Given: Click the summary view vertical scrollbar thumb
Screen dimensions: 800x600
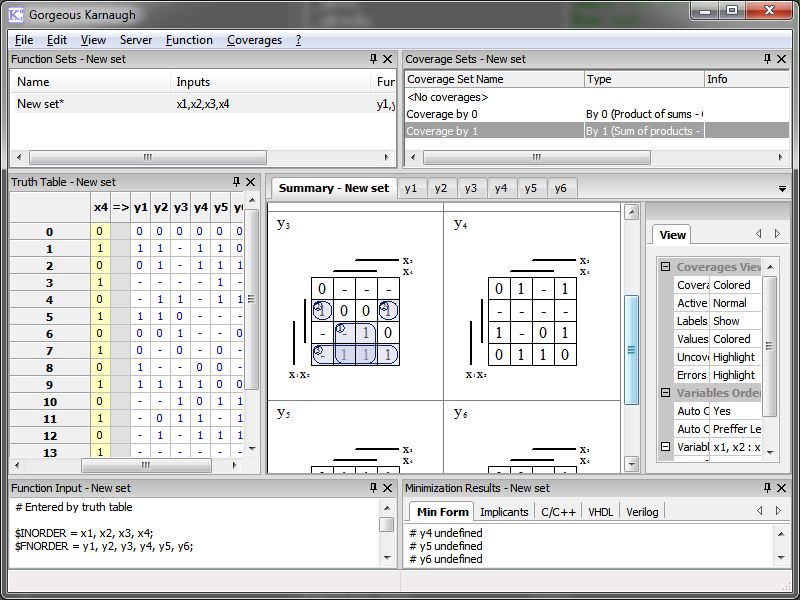Looking at the screenshot, I should coord(631,350).
